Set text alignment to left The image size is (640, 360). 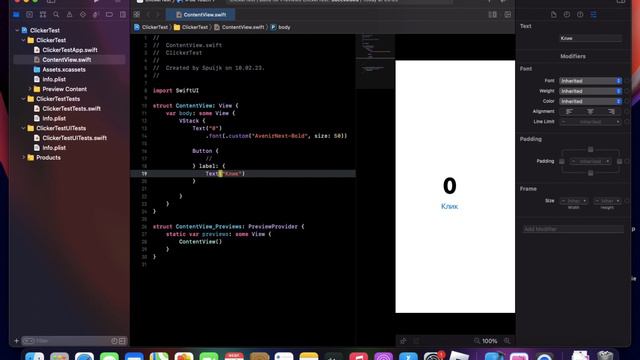click(x=569, y=111)
